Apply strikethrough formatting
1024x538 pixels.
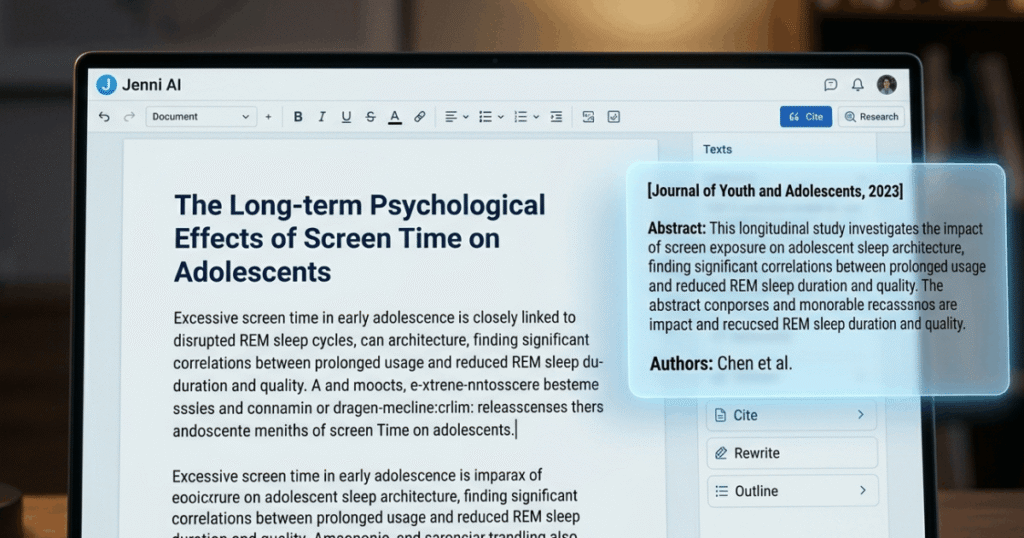click(x=370, y=117)
